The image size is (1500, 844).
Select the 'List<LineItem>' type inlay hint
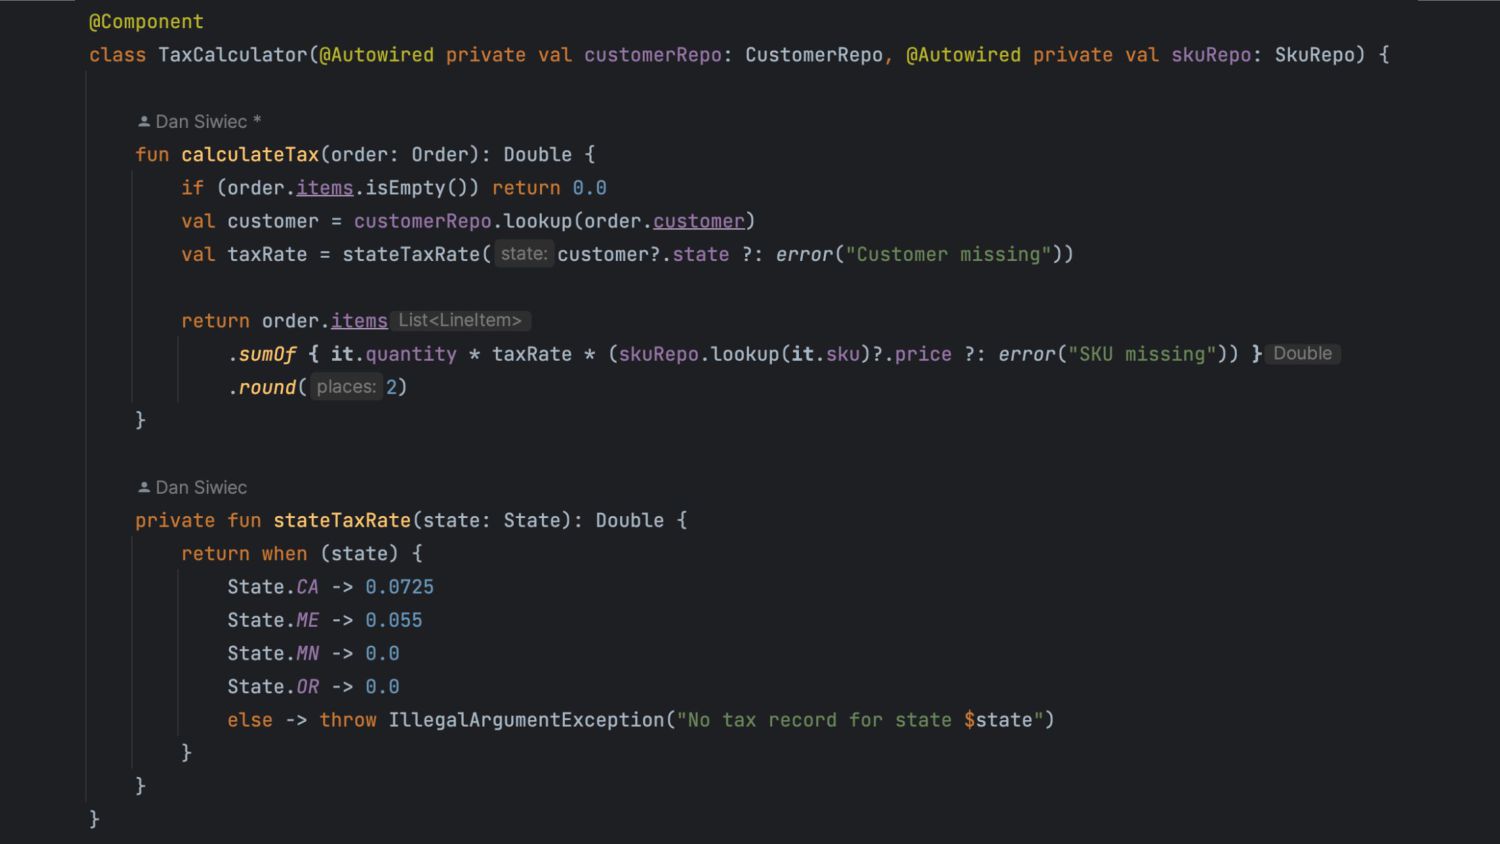click(x=460, y=321)
